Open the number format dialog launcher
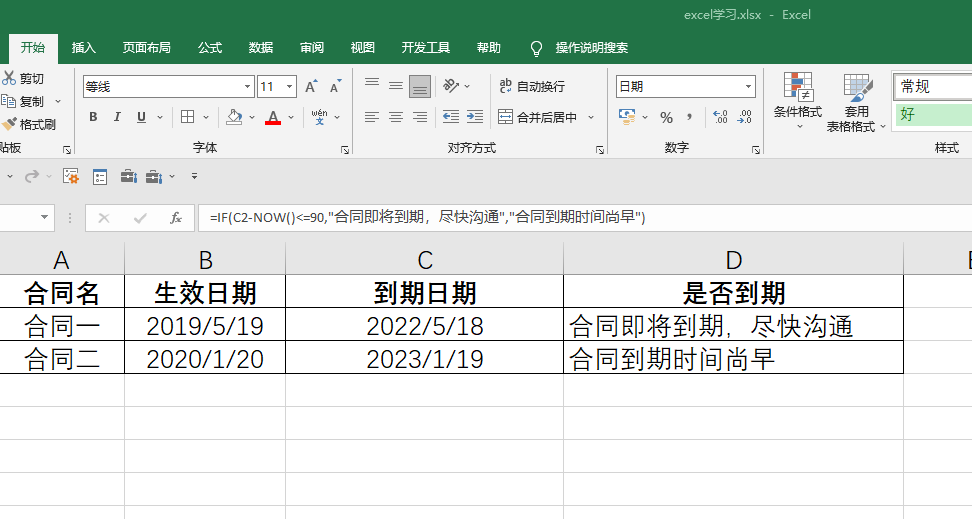This screenshot has height=519, width=972. pyautogui.click(x=756, y=149)
